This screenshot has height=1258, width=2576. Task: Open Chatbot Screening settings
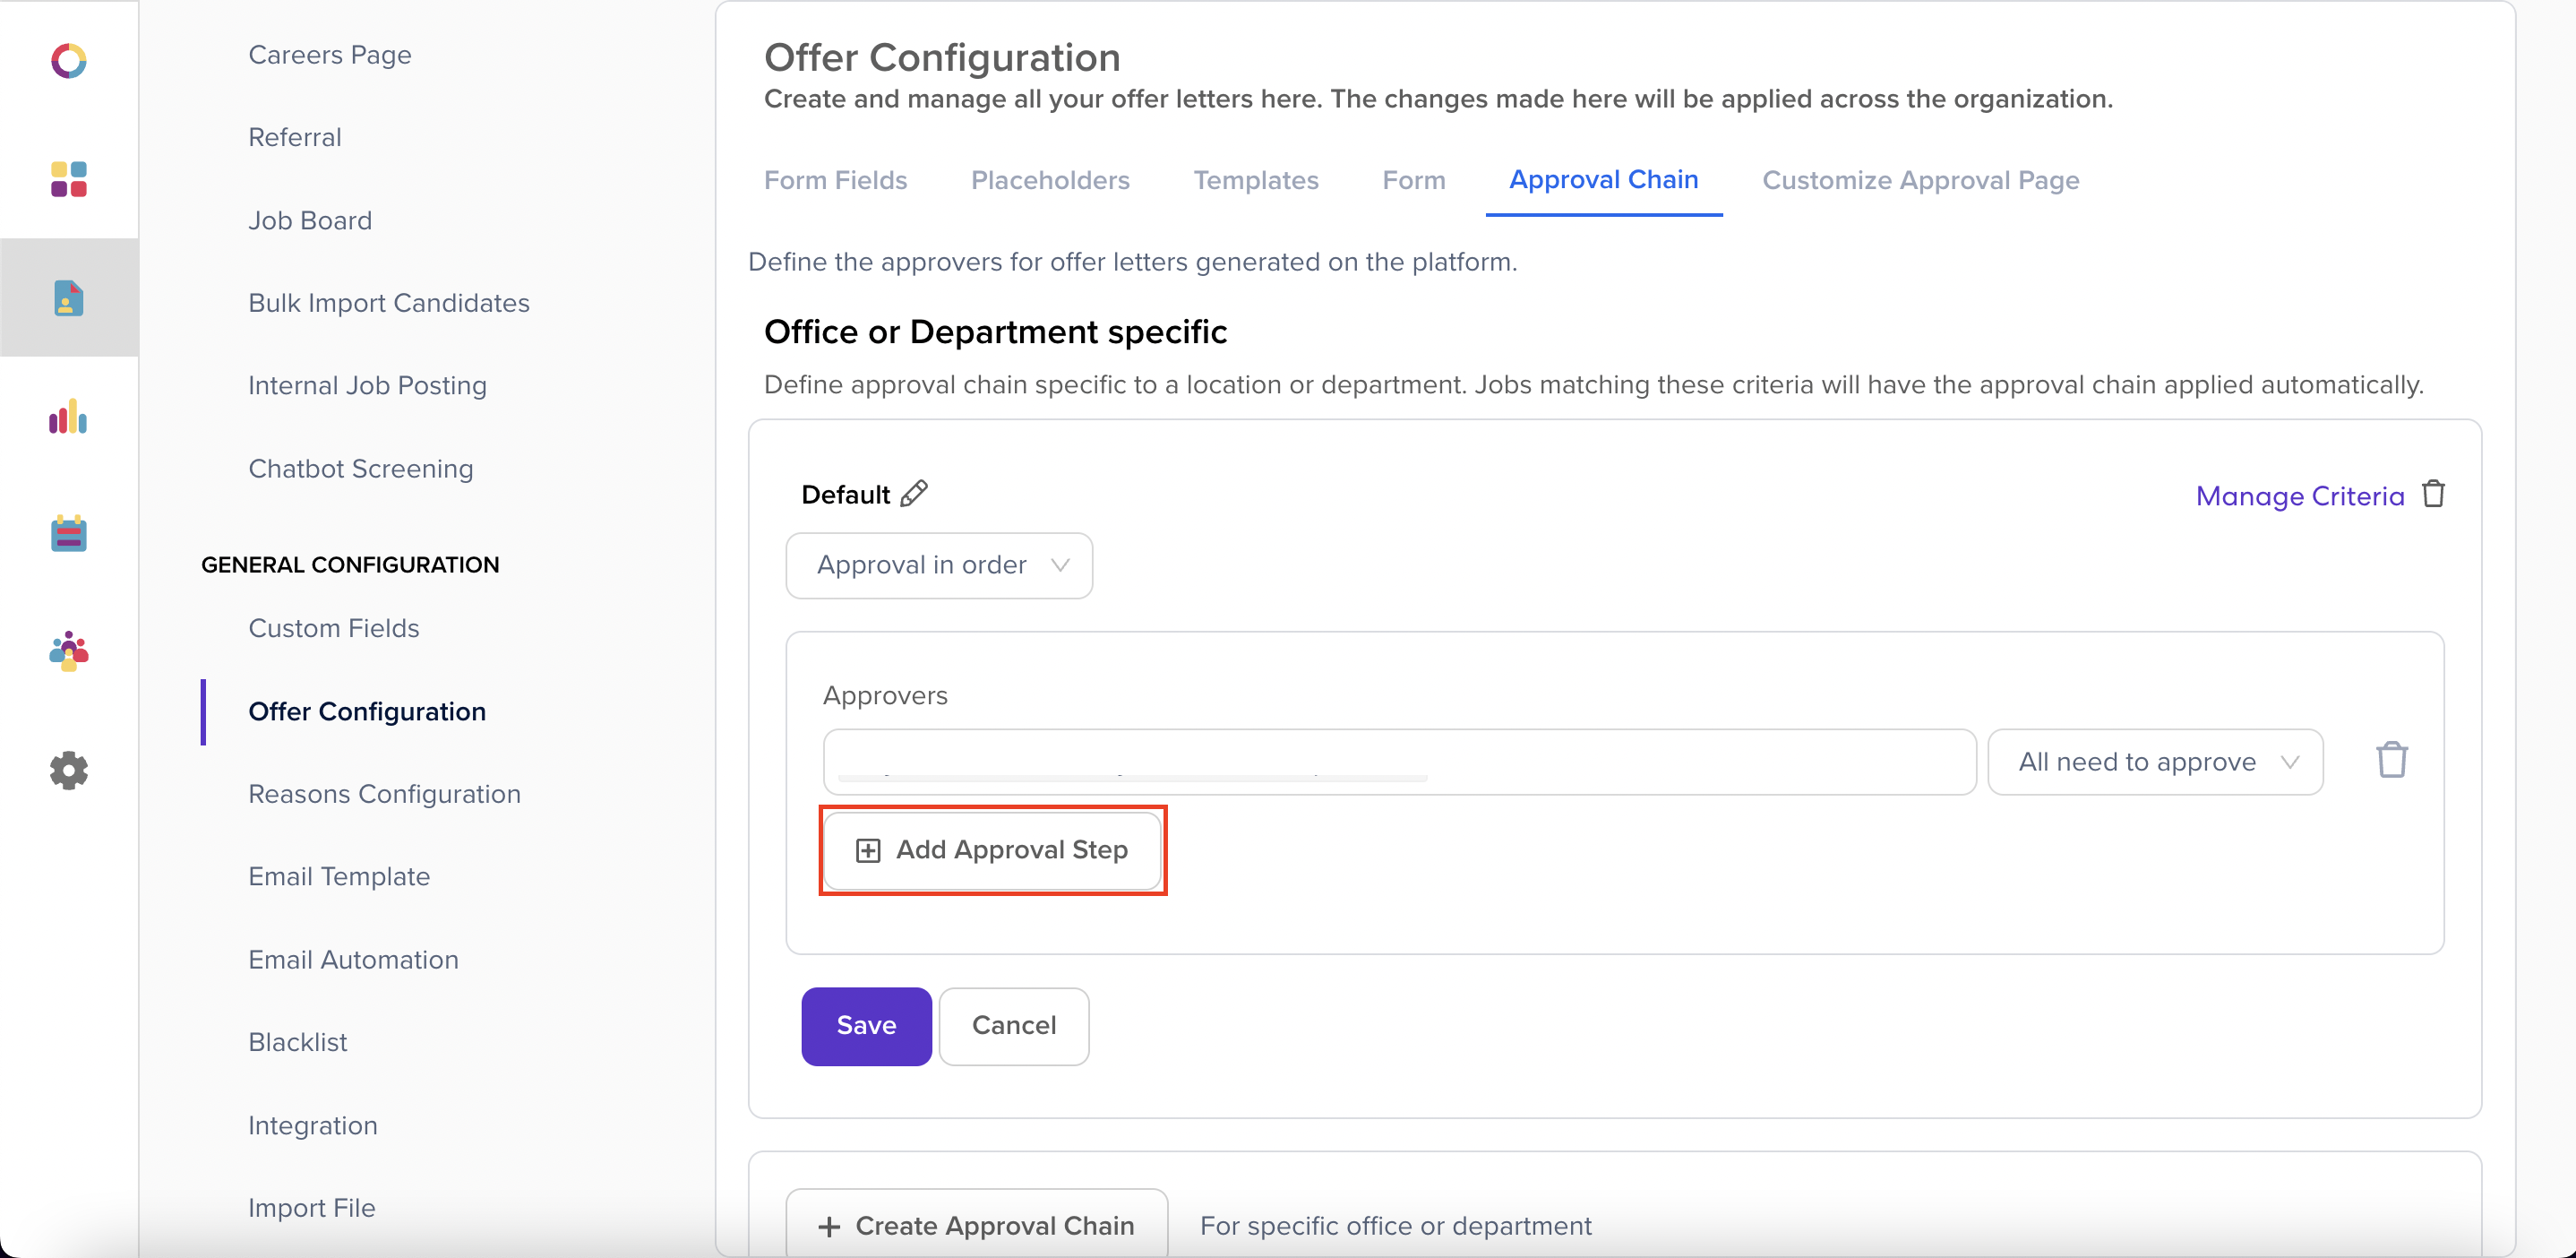361,469
